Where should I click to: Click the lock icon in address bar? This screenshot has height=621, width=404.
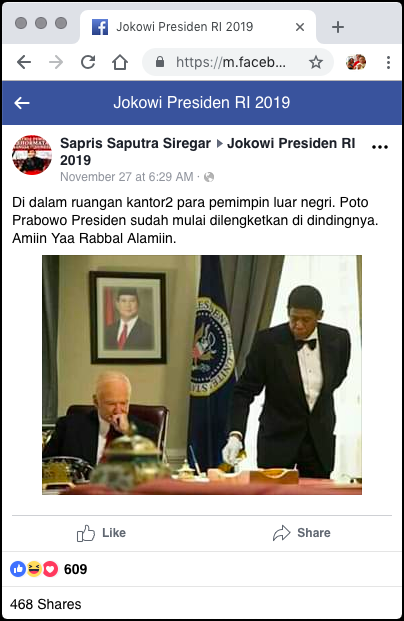[x=160, y=61]
